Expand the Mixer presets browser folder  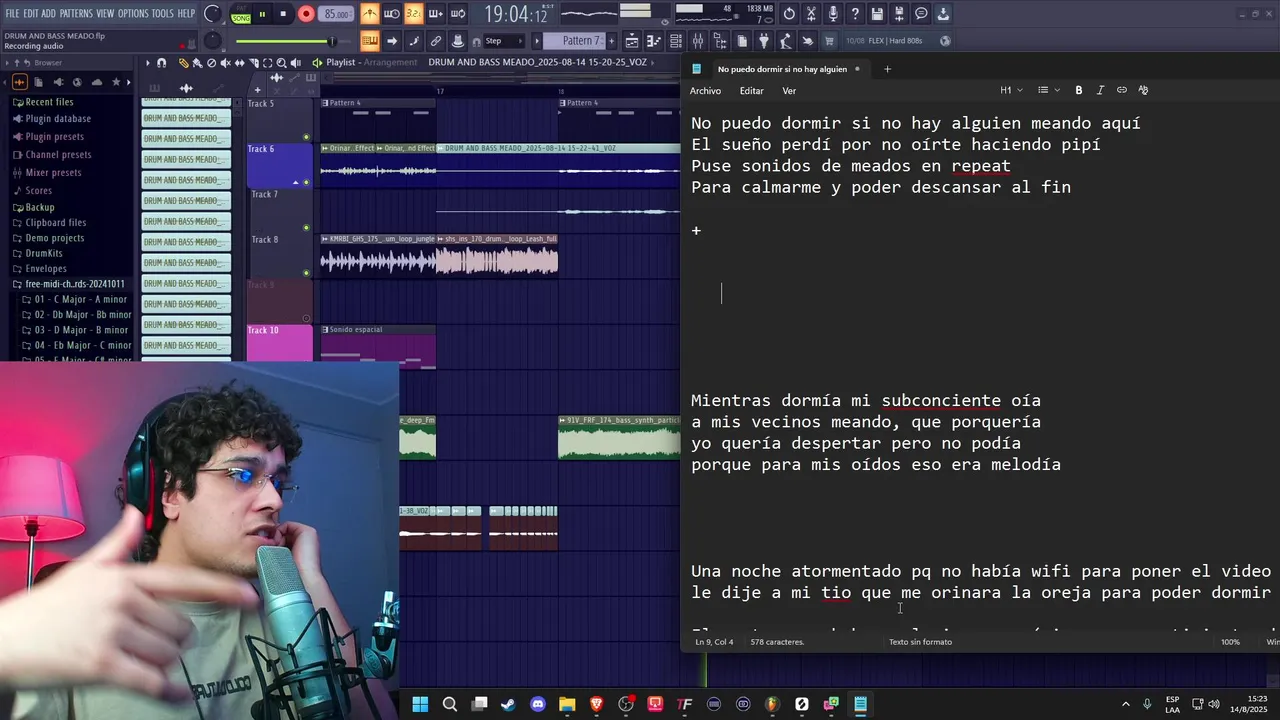coord(53,173)
